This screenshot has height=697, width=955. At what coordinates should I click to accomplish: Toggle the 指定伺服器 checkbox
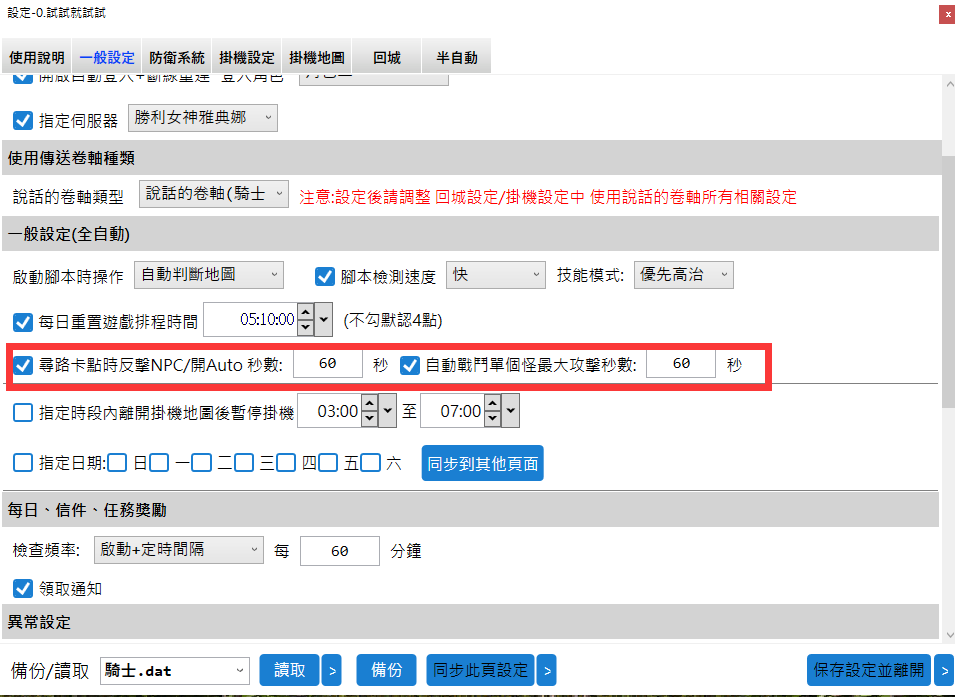click(x=22, y=120)
